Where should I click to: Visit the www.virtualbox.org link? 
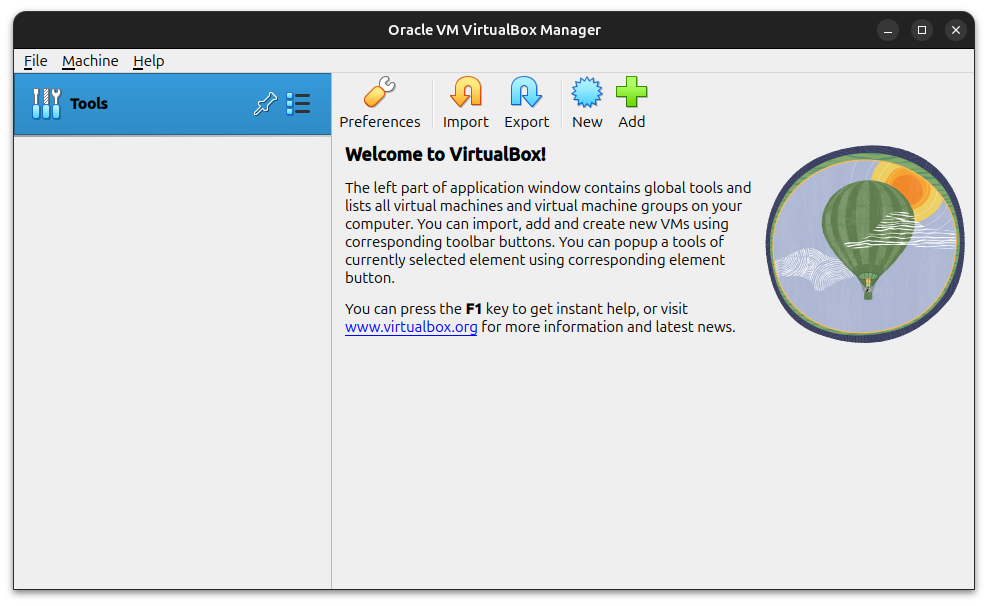point(411,327)
